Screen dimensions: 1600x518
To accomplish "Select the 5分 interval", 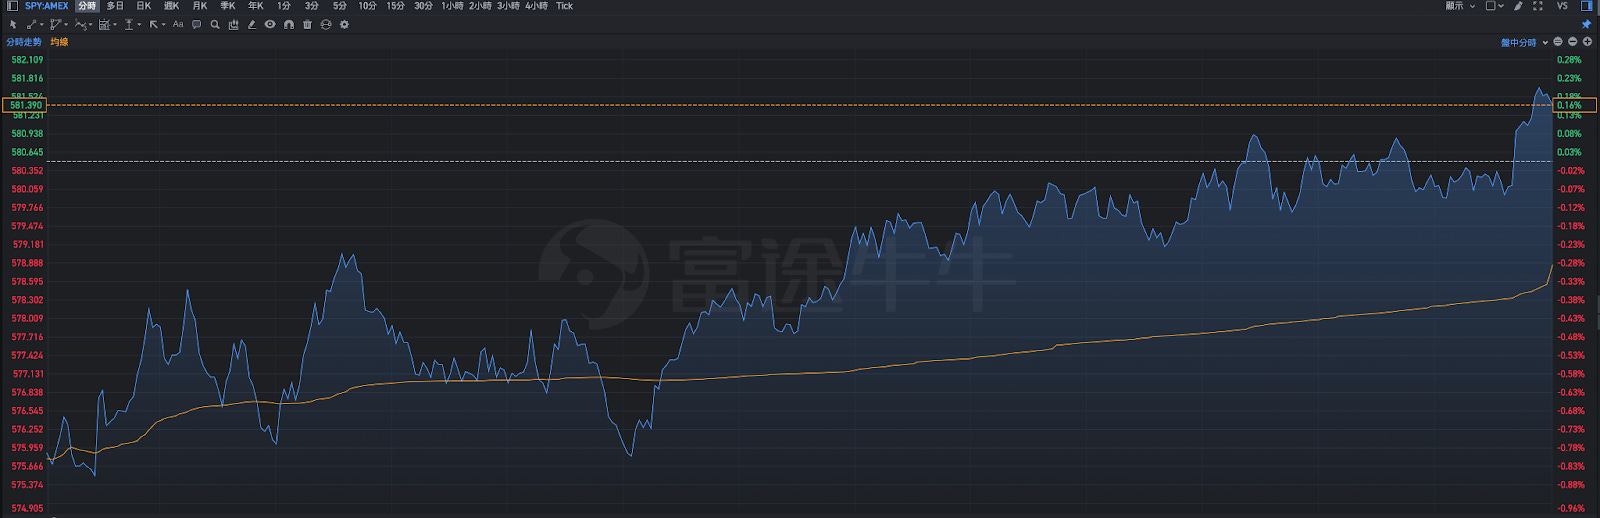I will tap(340, 6).
